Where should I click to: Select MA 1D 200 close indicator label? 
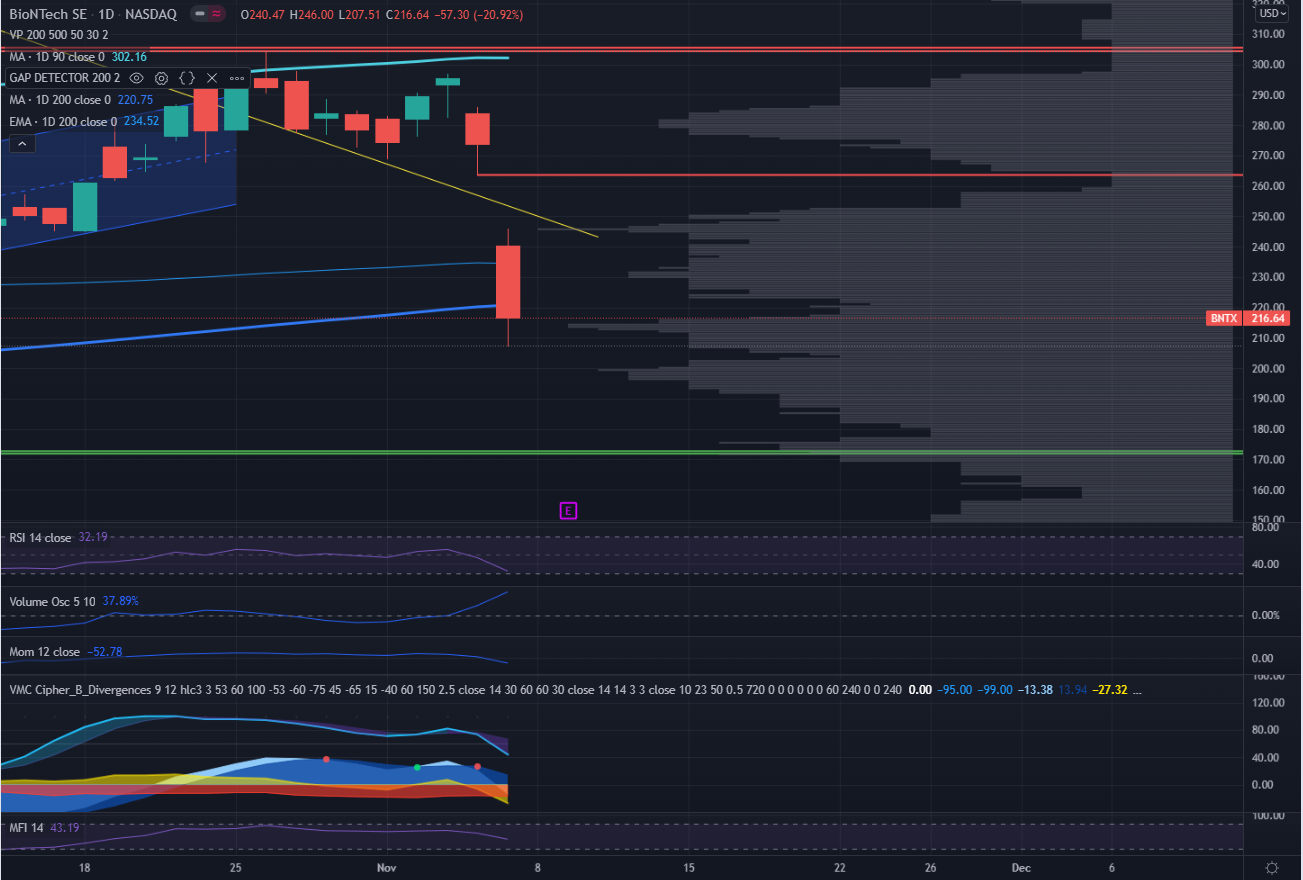click(x=60, y=99)
